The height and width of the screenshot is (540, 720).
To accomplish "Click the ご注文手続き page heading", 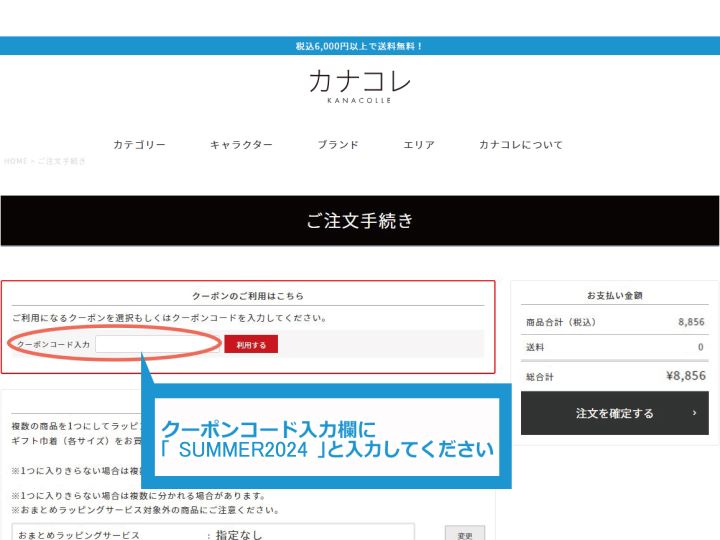I will pyautogui.click(x=360, y=220).
